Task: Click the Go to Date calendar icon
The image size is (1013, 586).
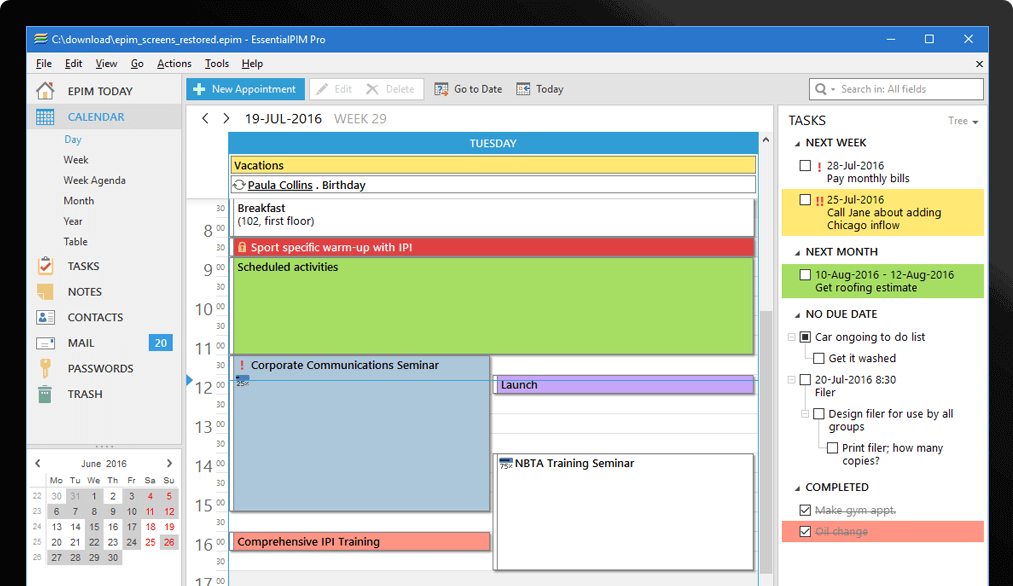Action: 441,89
